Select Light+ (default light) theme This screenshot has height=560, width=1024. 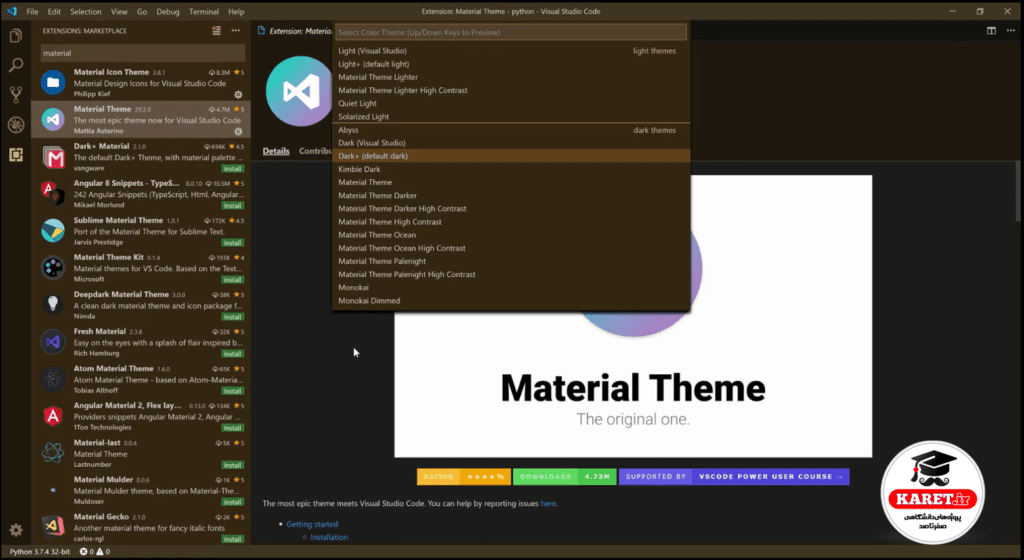click(x=511, y=64)
